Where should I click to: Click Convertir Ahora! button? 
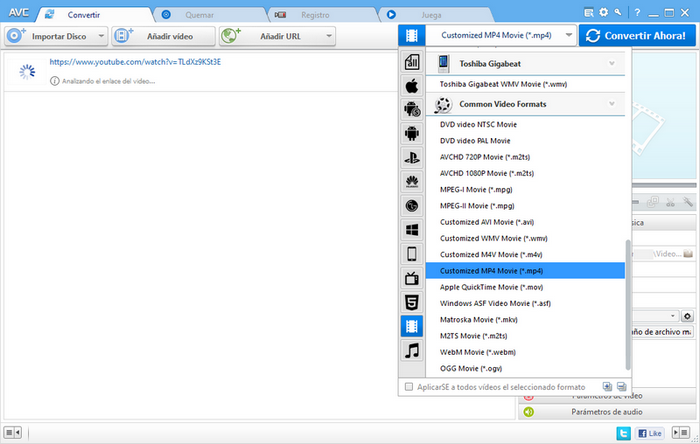click(x=637, y=35)
